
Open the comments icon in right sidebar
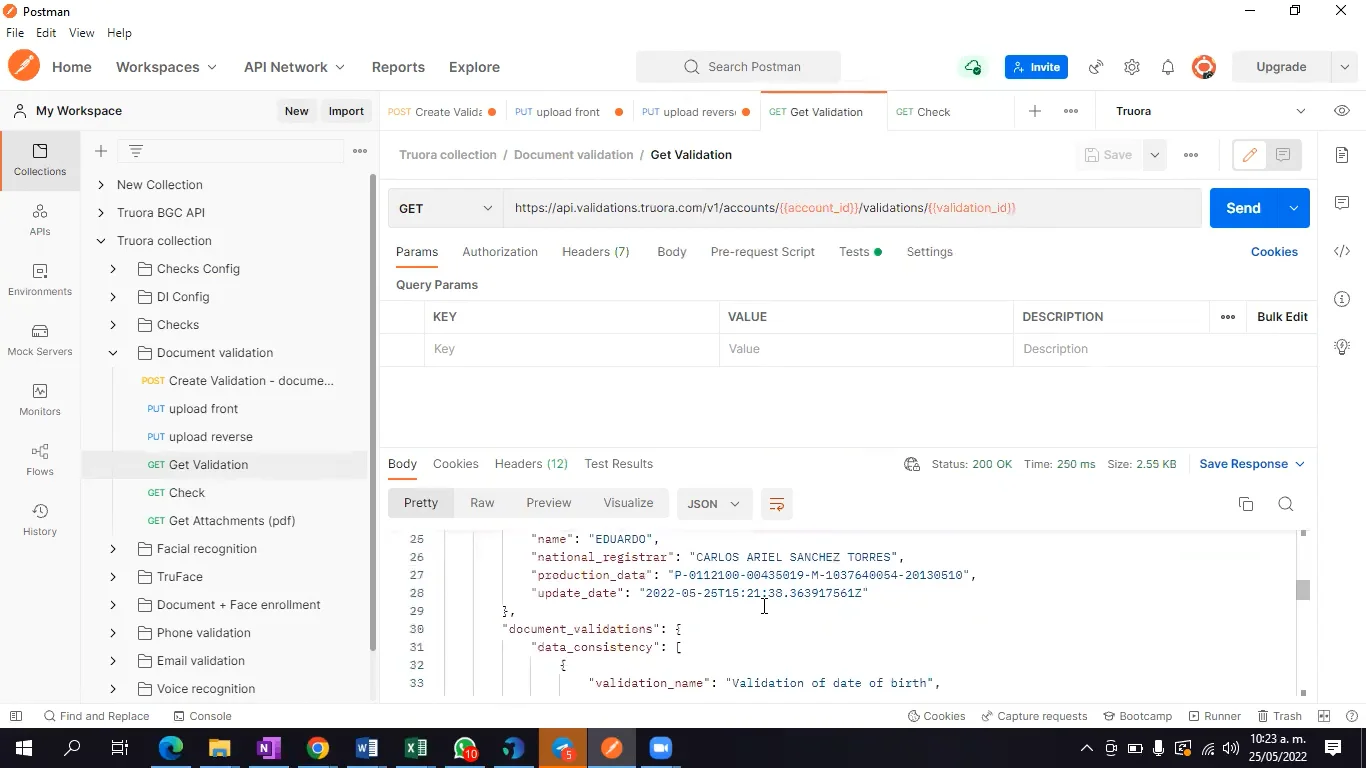[1342, 203]
